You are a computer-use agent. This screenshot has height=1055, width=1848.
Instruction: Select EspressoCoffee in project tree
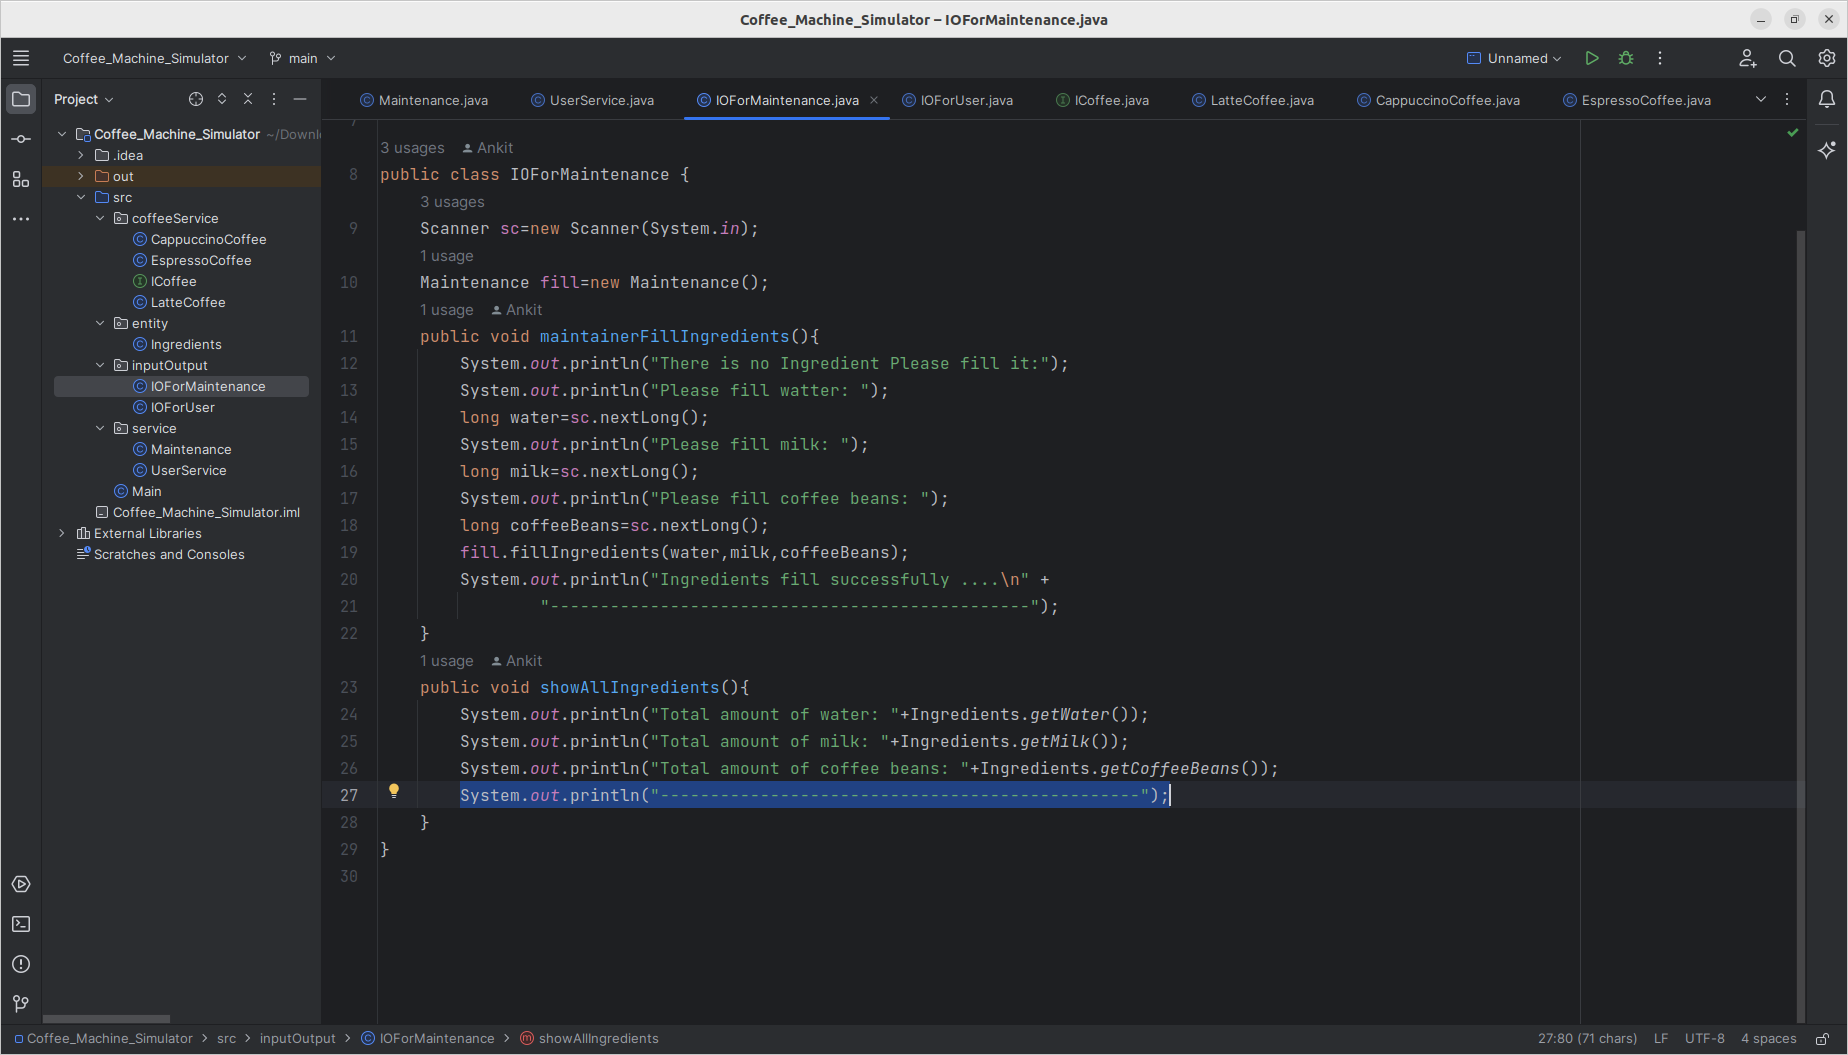[201, 260]
